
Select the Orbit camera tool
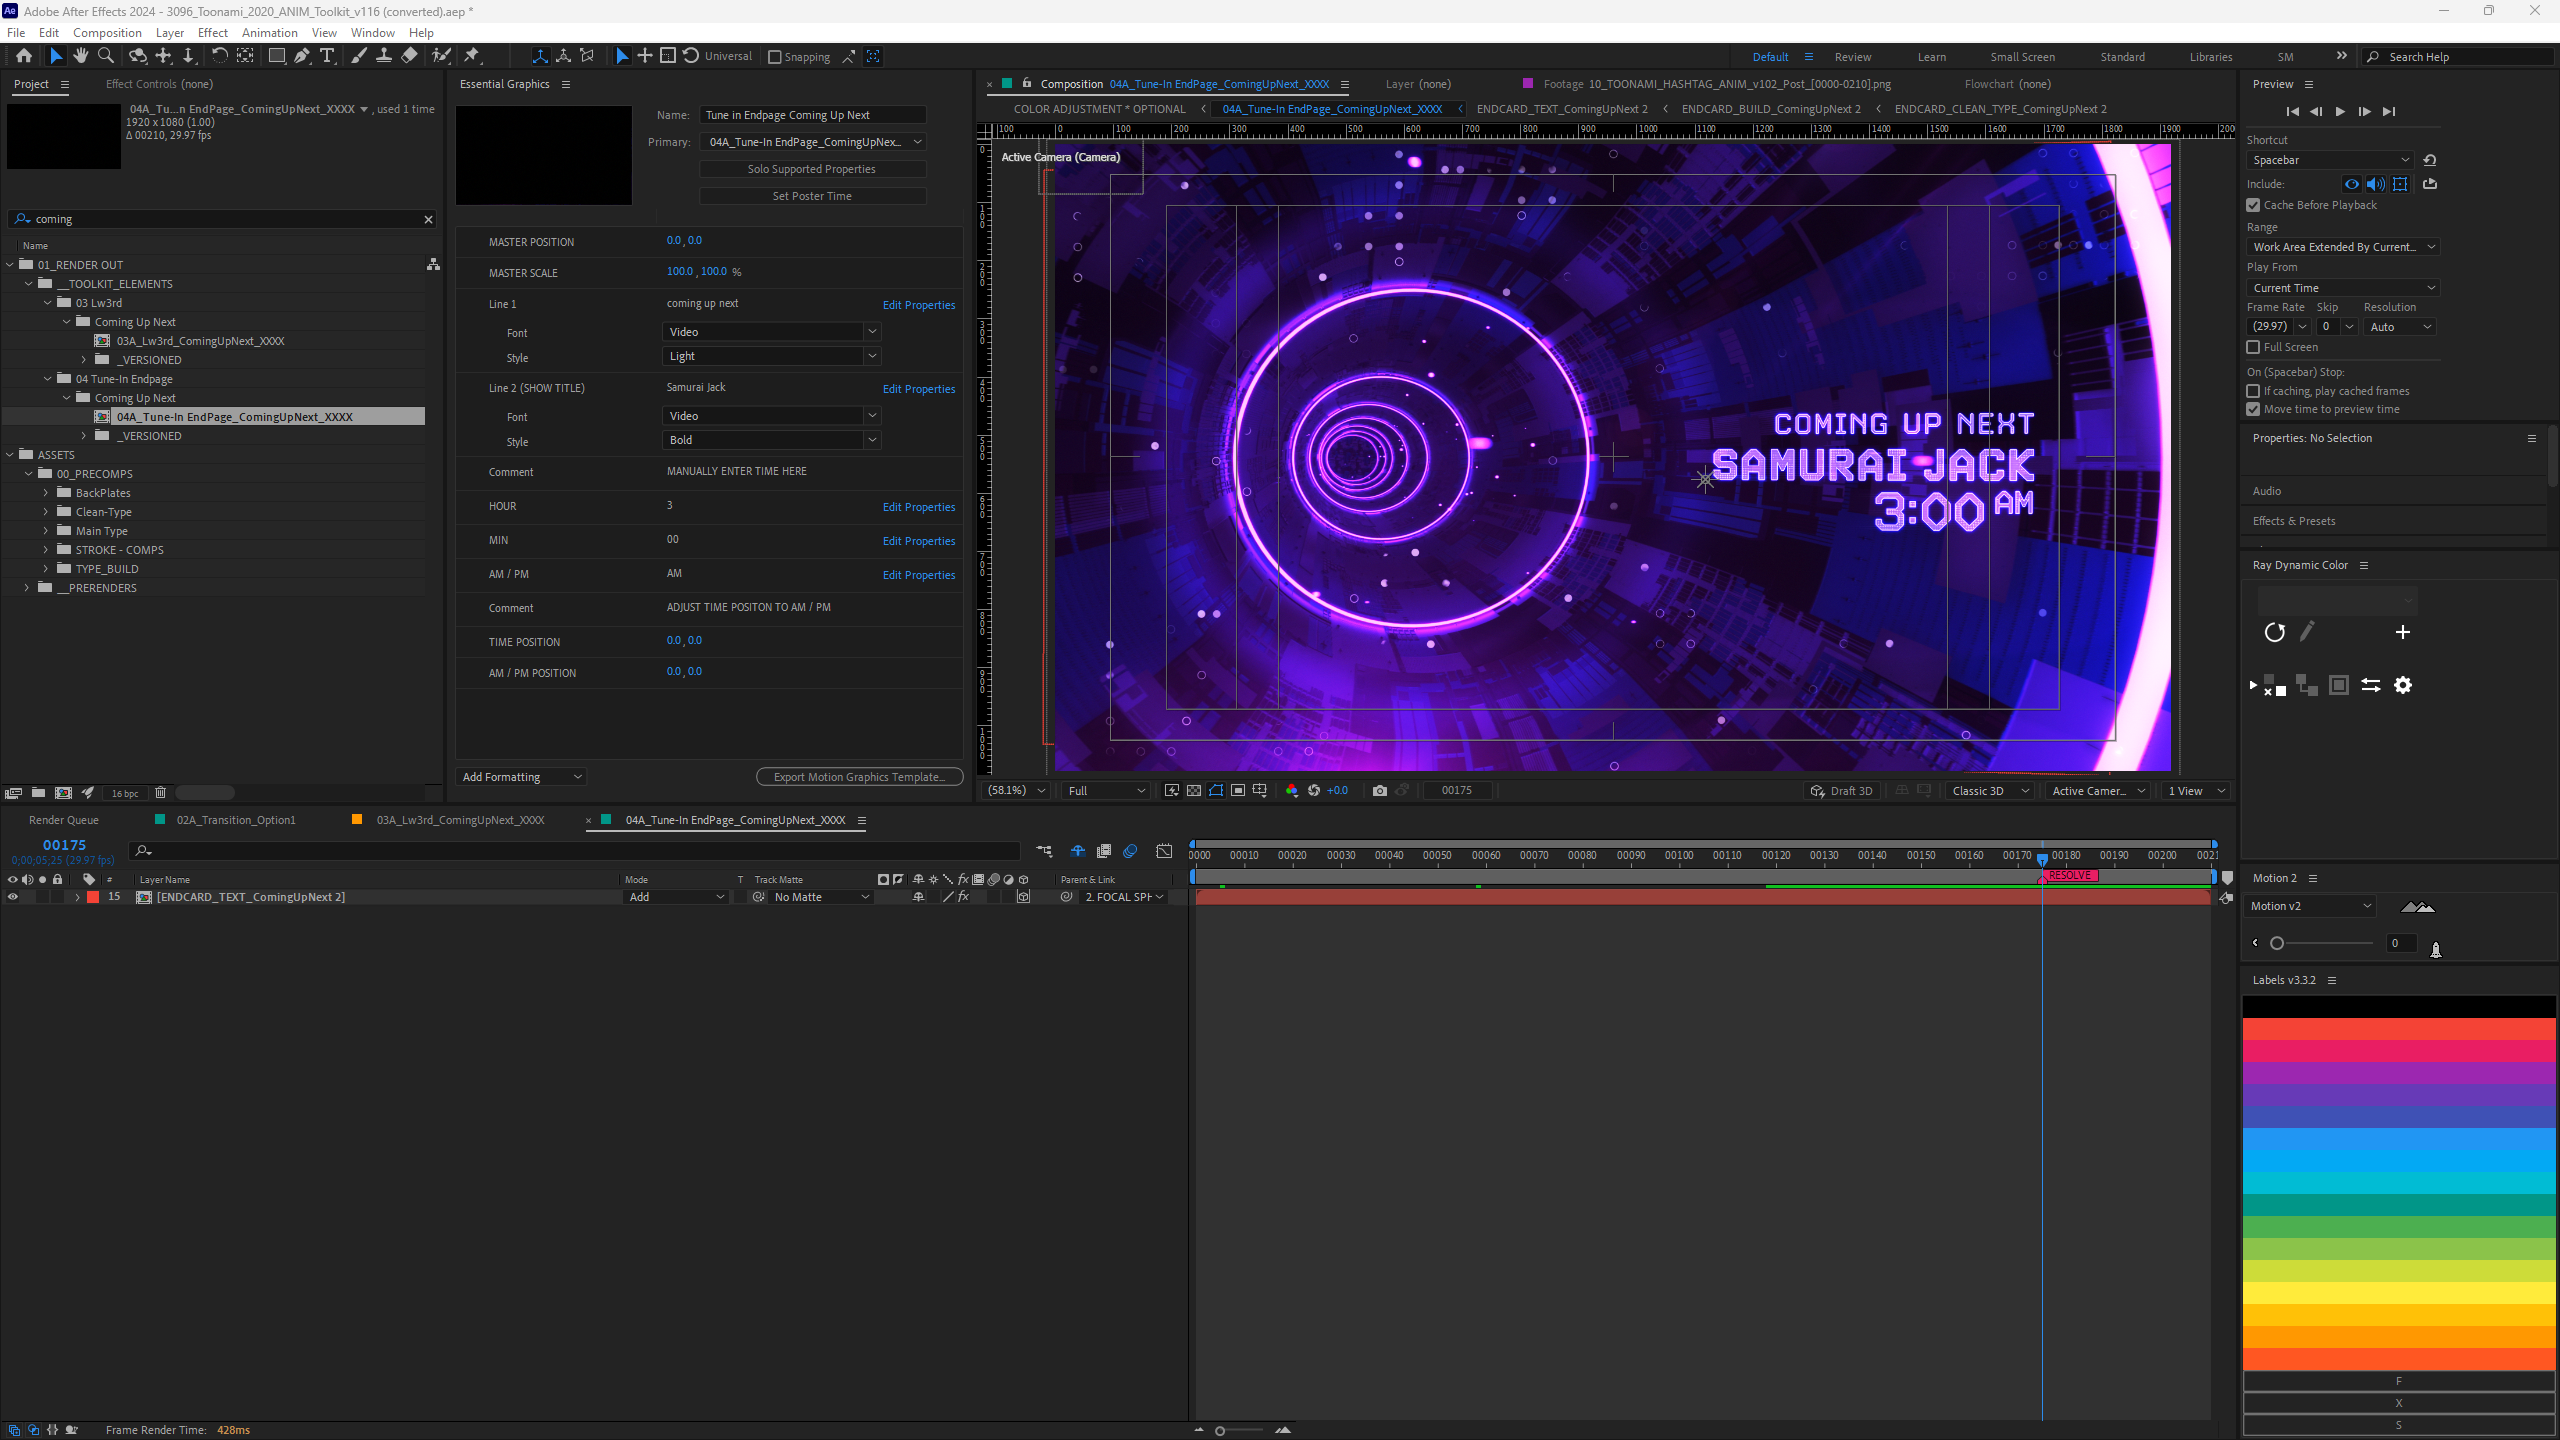(138, 56)
